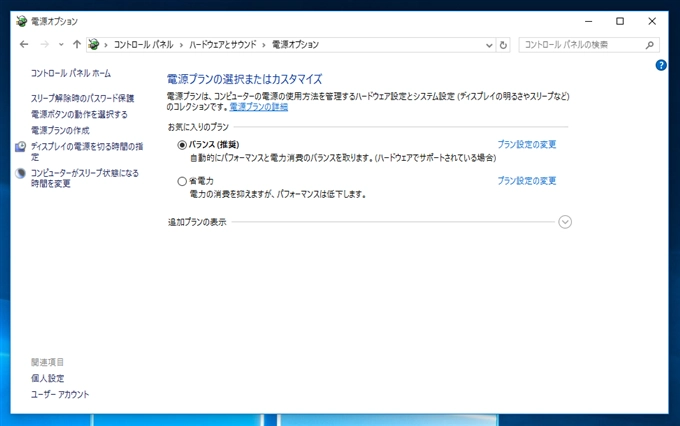Image resolution: width=680 pixels, height=426 pixels.
Task: Click the sleep time moon icon
Action: point(20,174)
